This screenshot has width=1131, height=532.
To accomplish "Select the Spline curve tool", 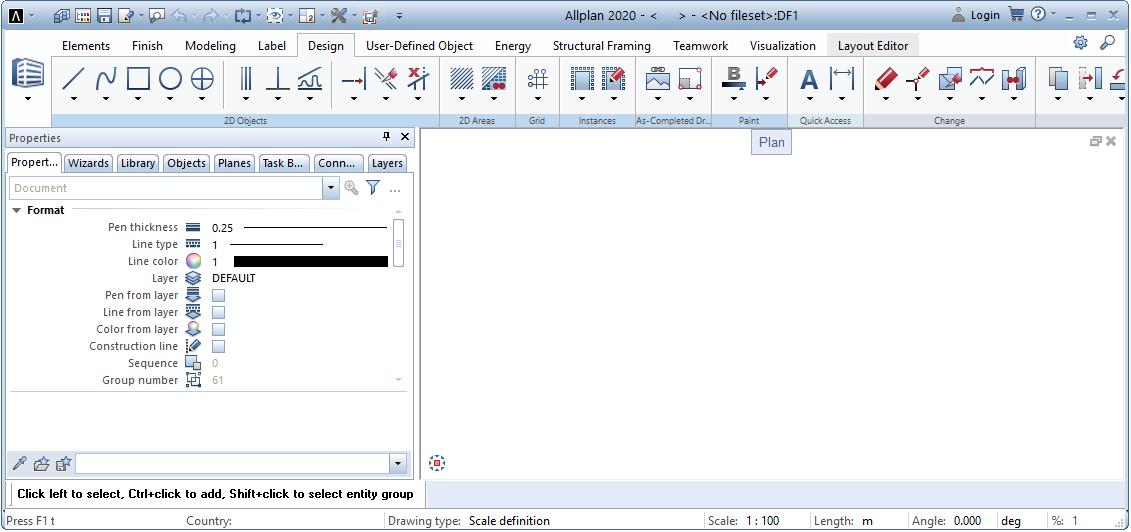I will click(x=105, y=79).
